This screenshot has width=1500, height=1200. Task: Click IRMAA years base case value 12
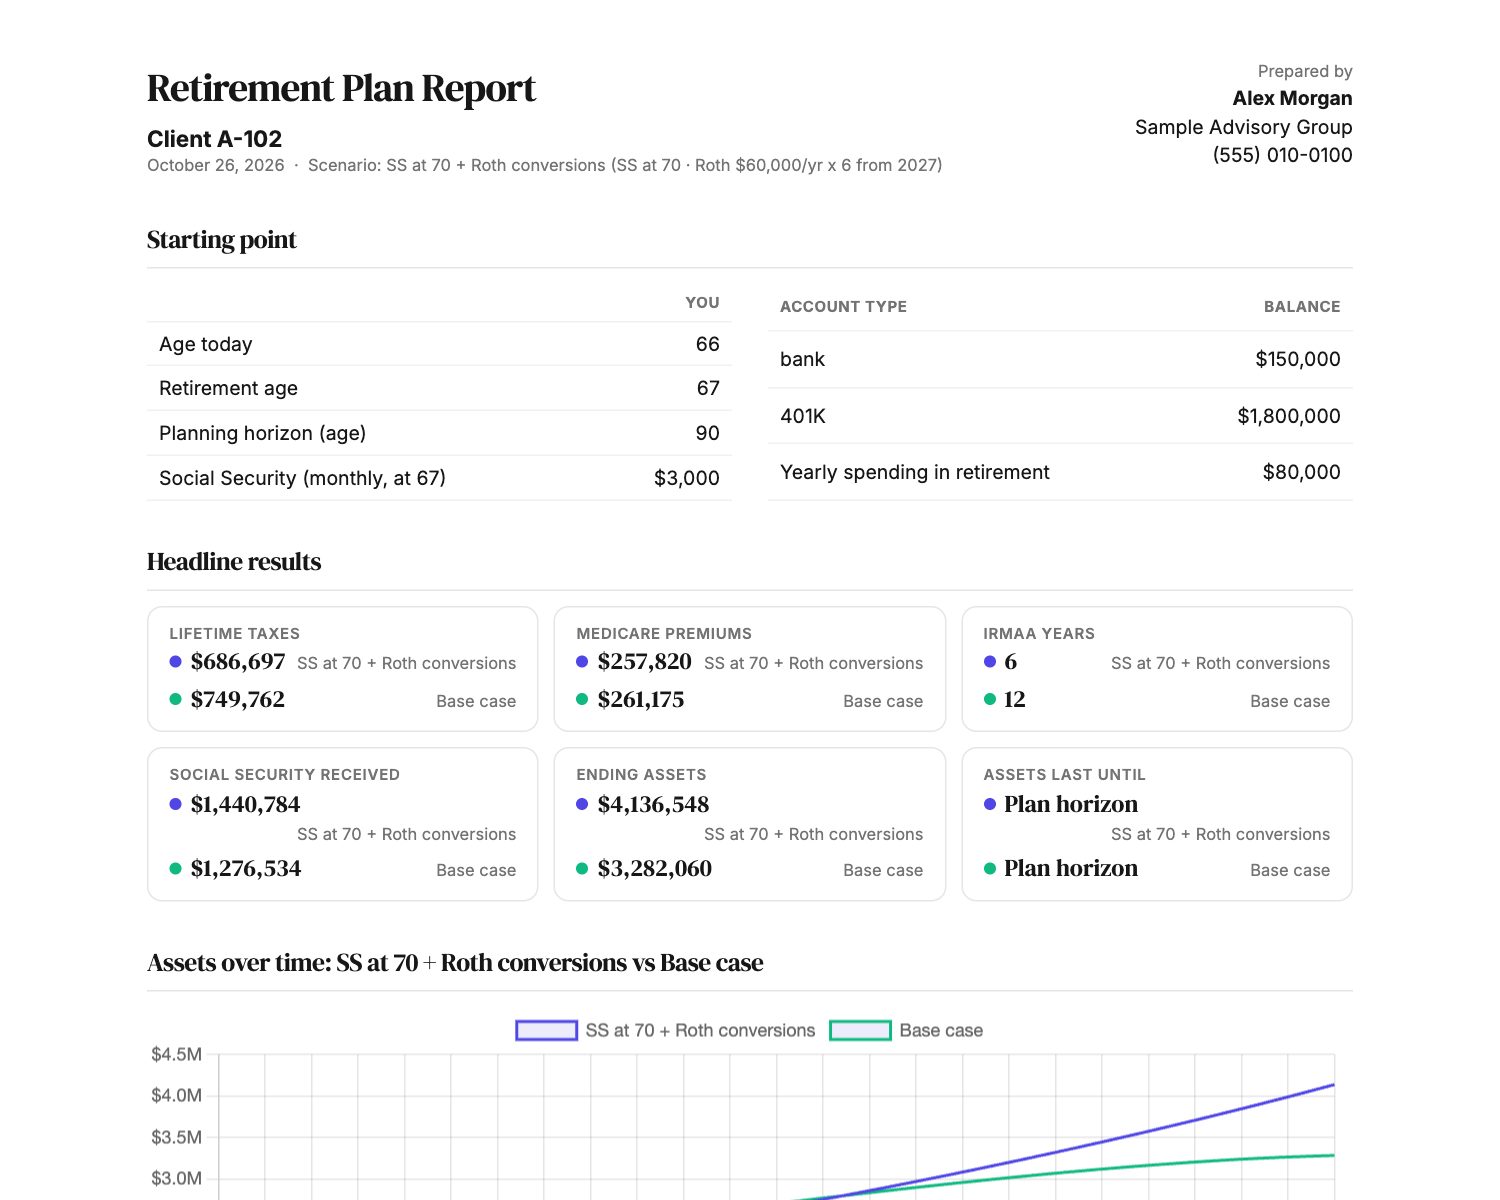pos(1014,699)
